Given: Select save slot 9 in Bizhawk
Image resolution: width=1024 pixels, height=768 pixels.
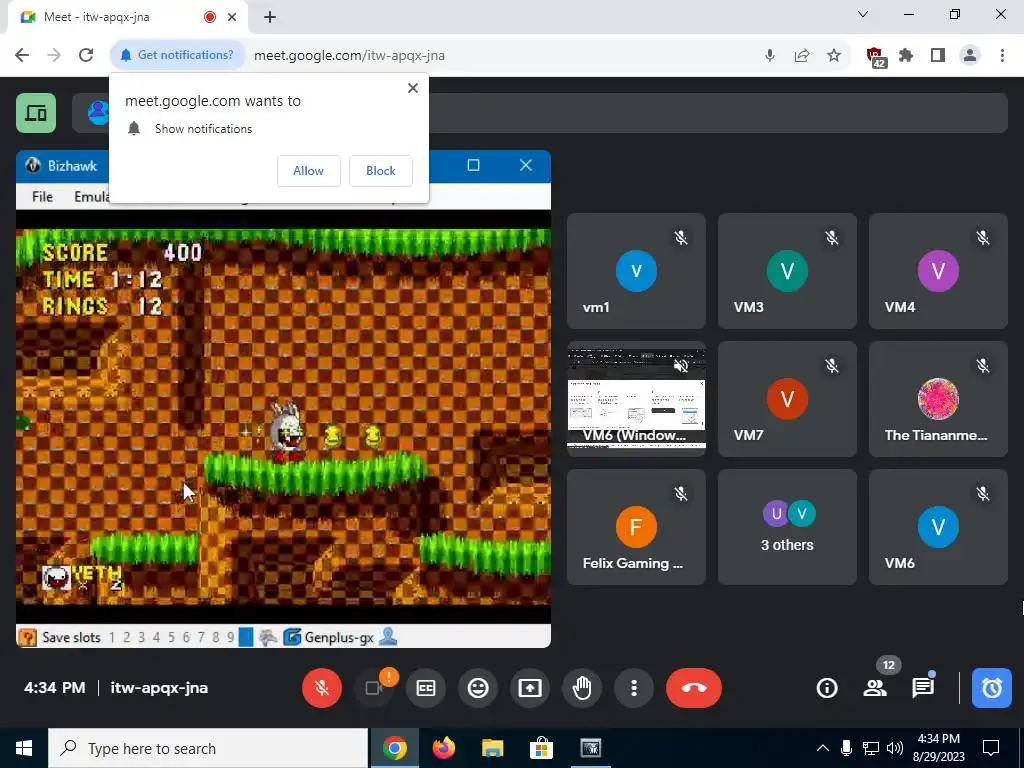Looking at the screenshot, I should coord(231,637).
